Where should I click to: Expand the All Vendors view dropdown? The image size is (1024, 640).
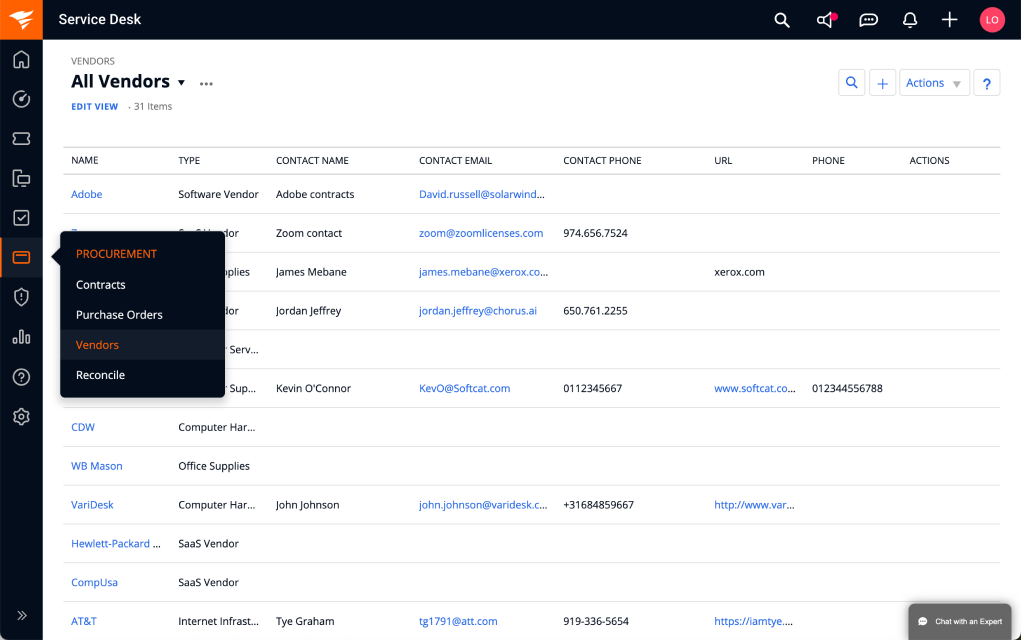pos(181,81)
